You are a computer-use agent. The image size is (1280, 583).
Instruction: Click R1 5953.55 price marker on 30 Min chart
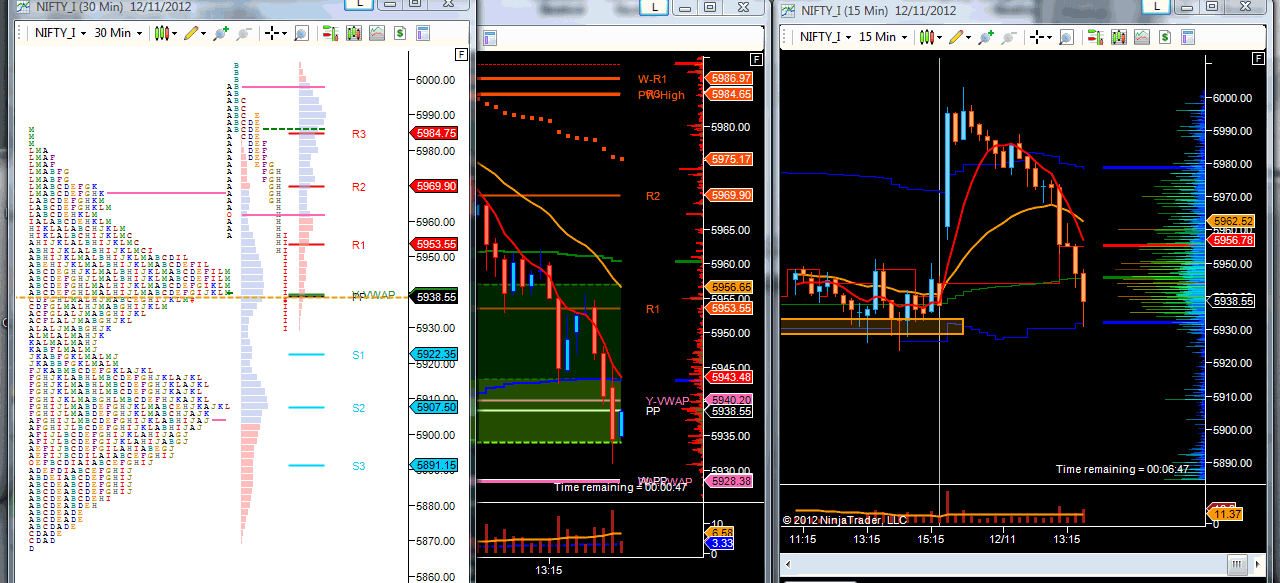(x=434, y=244)
